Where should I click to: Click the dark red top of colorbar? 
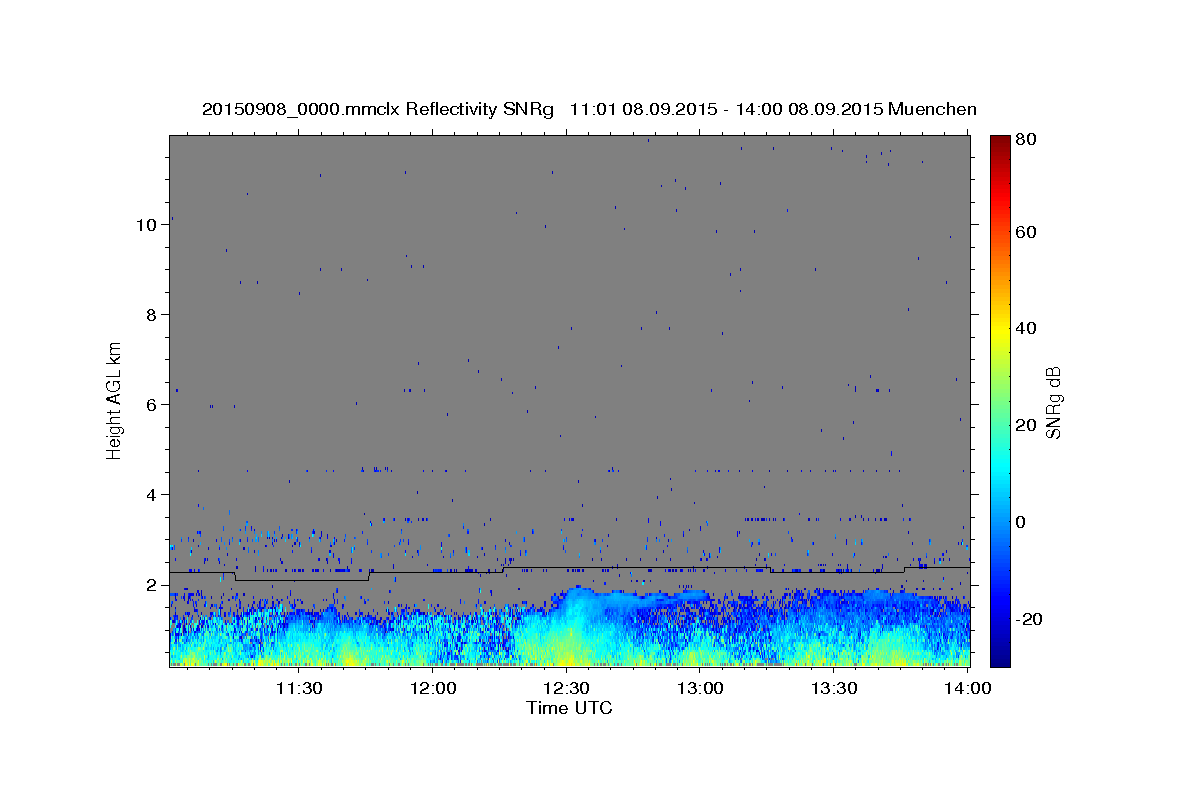999,141
